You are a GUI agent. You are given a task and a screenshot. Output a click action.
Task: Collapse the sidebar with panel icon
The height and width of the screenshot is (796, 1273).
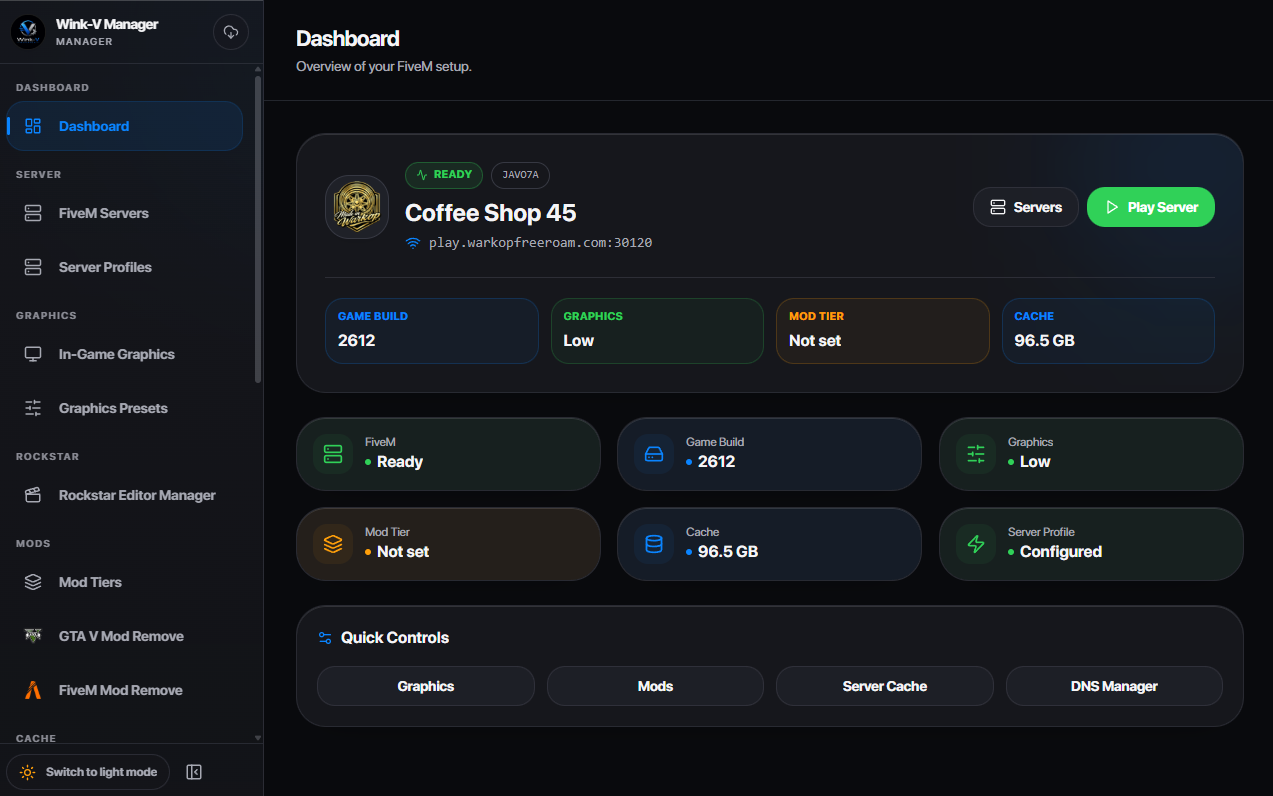pos(194,772)
